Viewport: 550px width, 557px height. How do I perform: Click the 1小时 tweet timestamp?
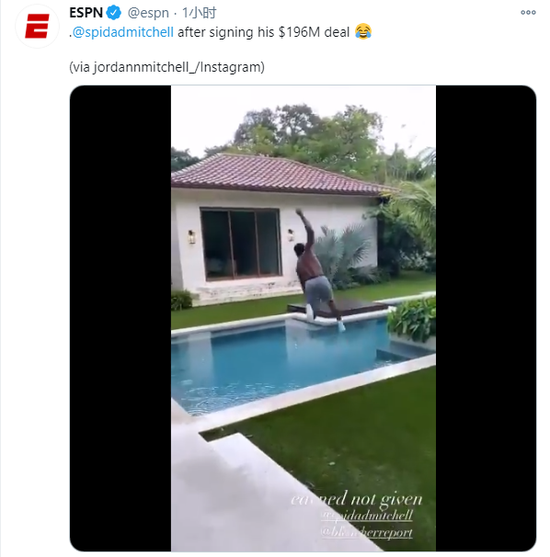[199, 13]
